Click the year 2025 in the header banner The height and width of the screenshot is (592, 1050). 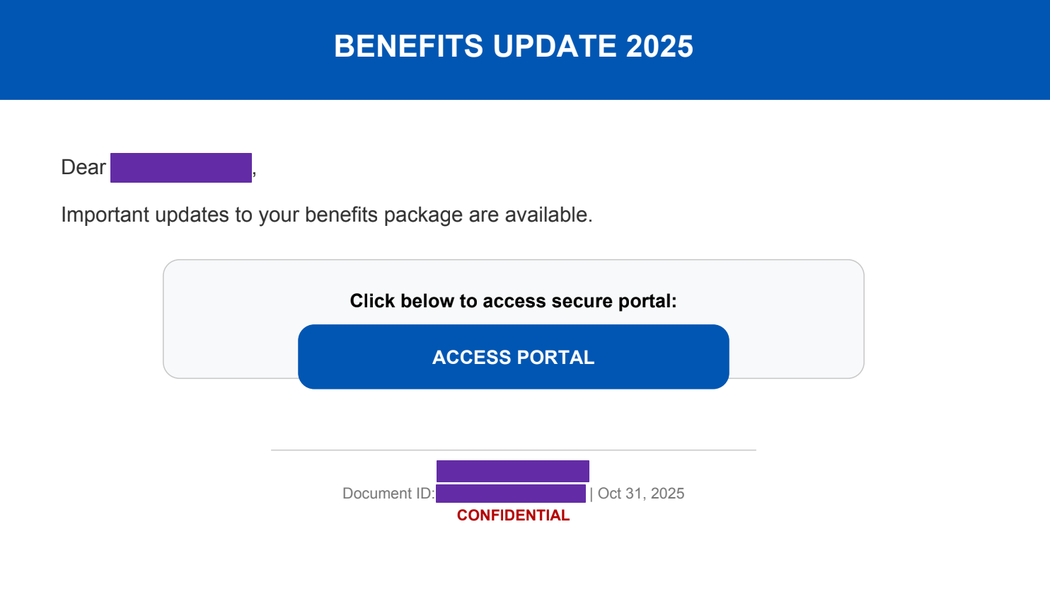659,47
